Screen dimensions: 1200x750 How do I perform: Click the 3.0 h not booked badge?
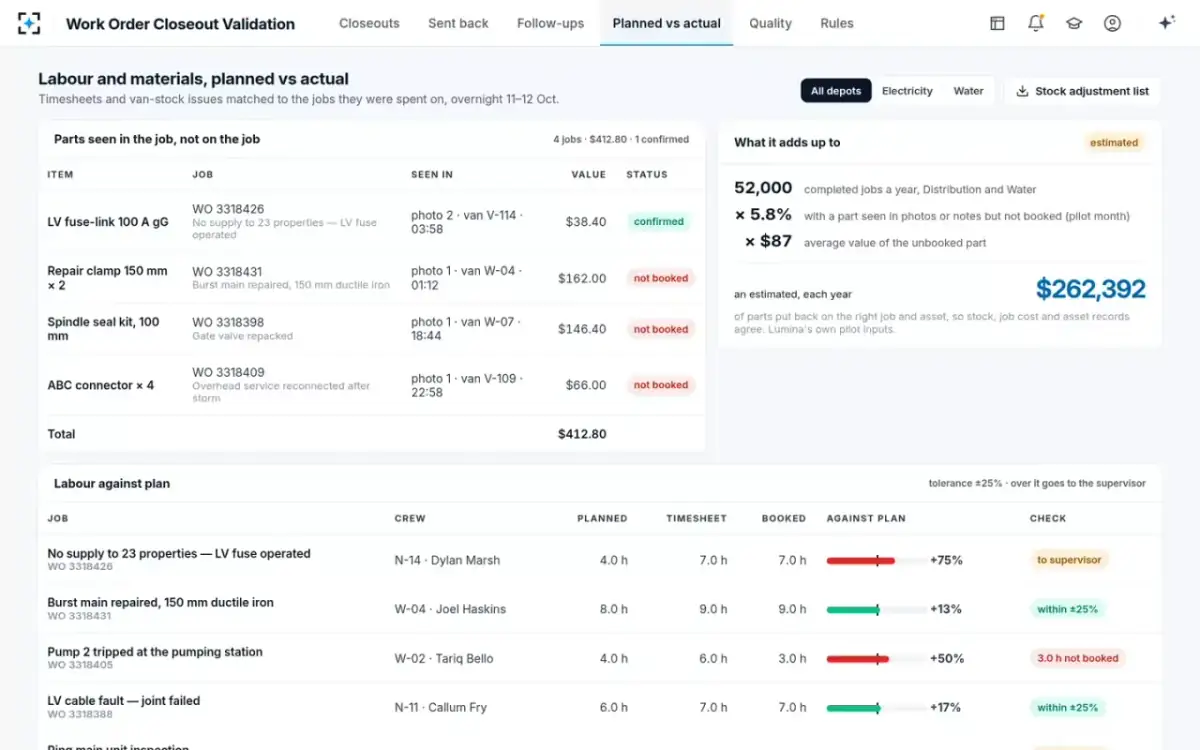click(x=1078, y=658)
